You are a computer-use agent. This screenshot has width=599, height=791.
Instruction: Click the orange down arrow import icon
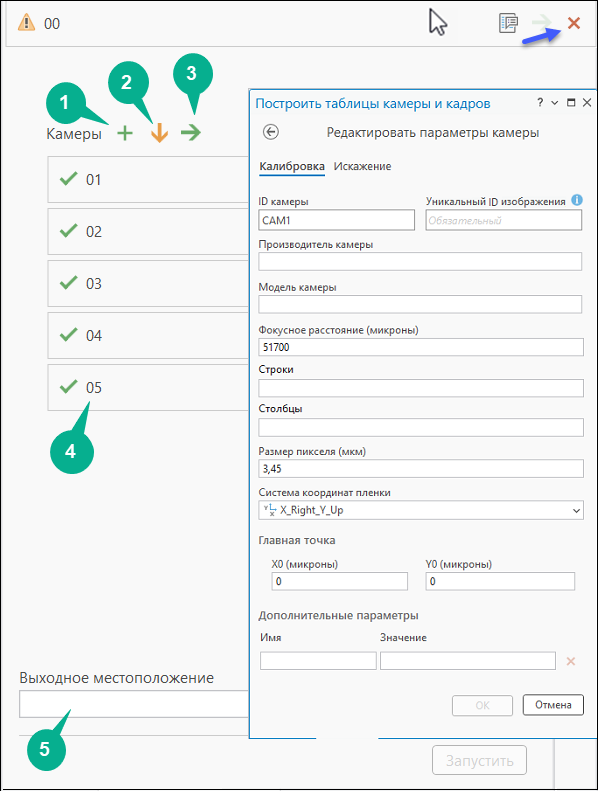[x=159, y=133]
